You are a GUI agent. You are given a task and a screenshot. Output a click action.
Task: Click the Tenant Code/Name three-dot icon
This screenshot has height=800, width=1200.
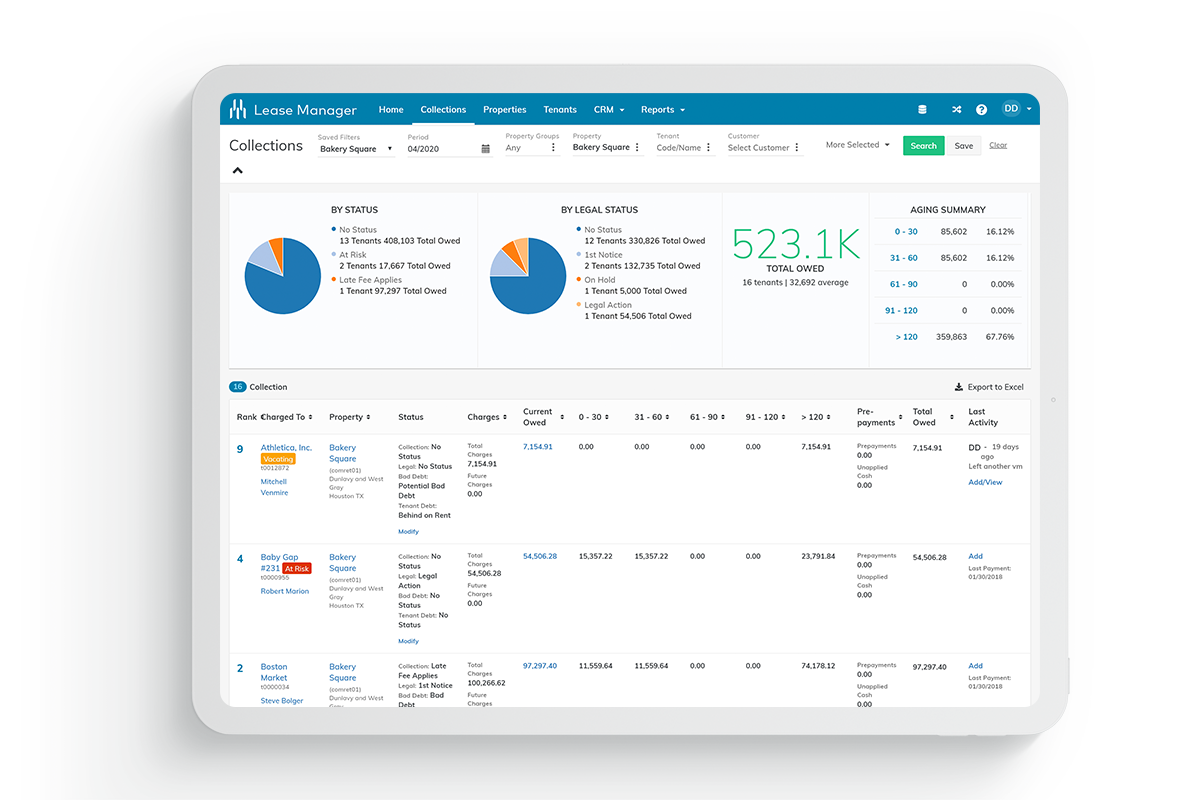pos(709,148)
